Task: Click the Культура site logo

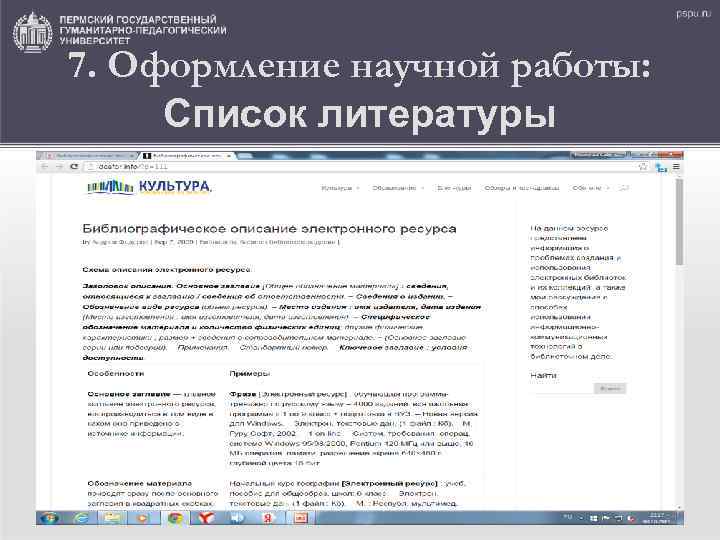Action: click(x=149, y=186)
